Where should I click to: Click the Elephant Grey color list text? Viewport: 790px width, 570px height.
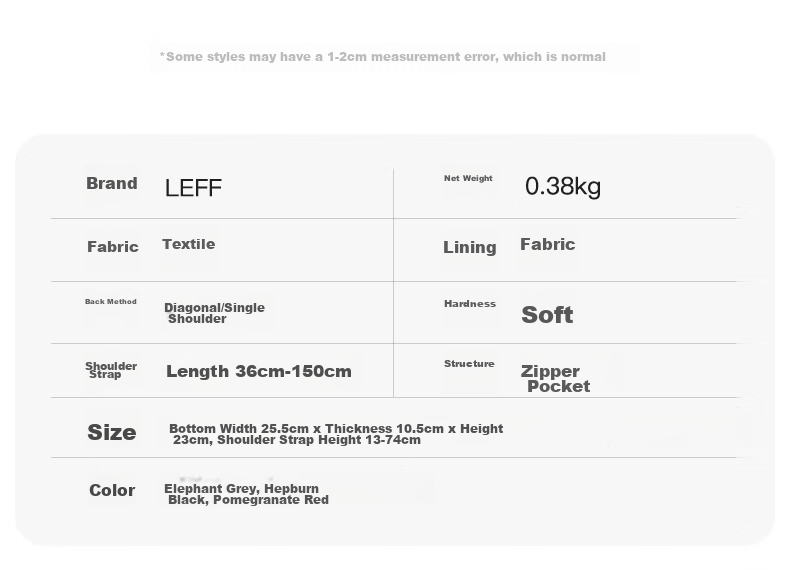tap(246, 494)
